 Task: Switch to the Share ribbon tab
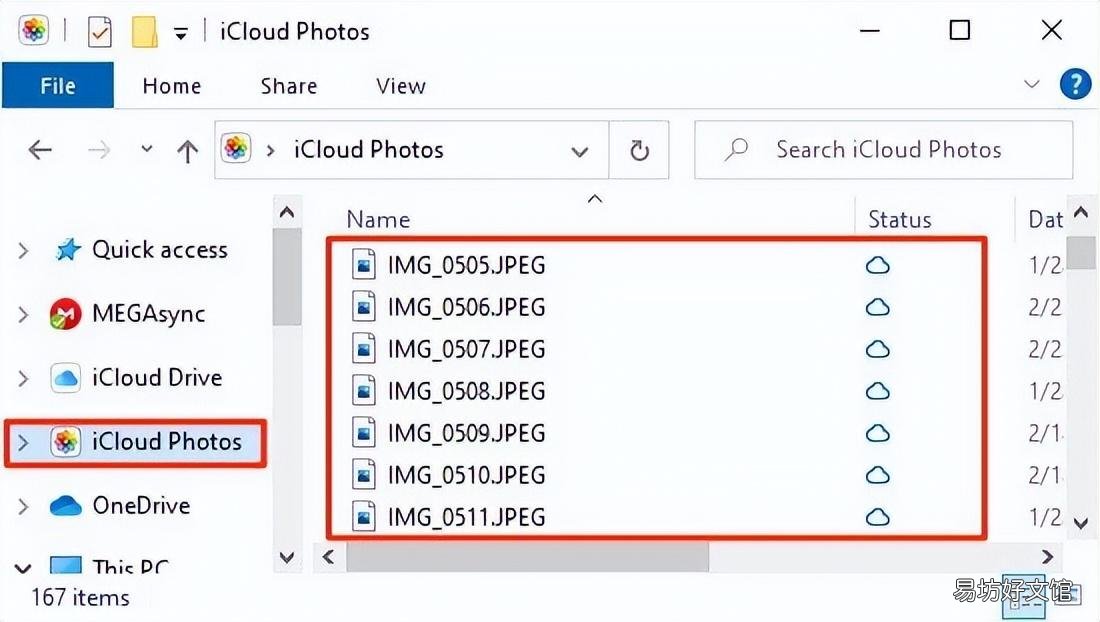click(x=289, y=86)
